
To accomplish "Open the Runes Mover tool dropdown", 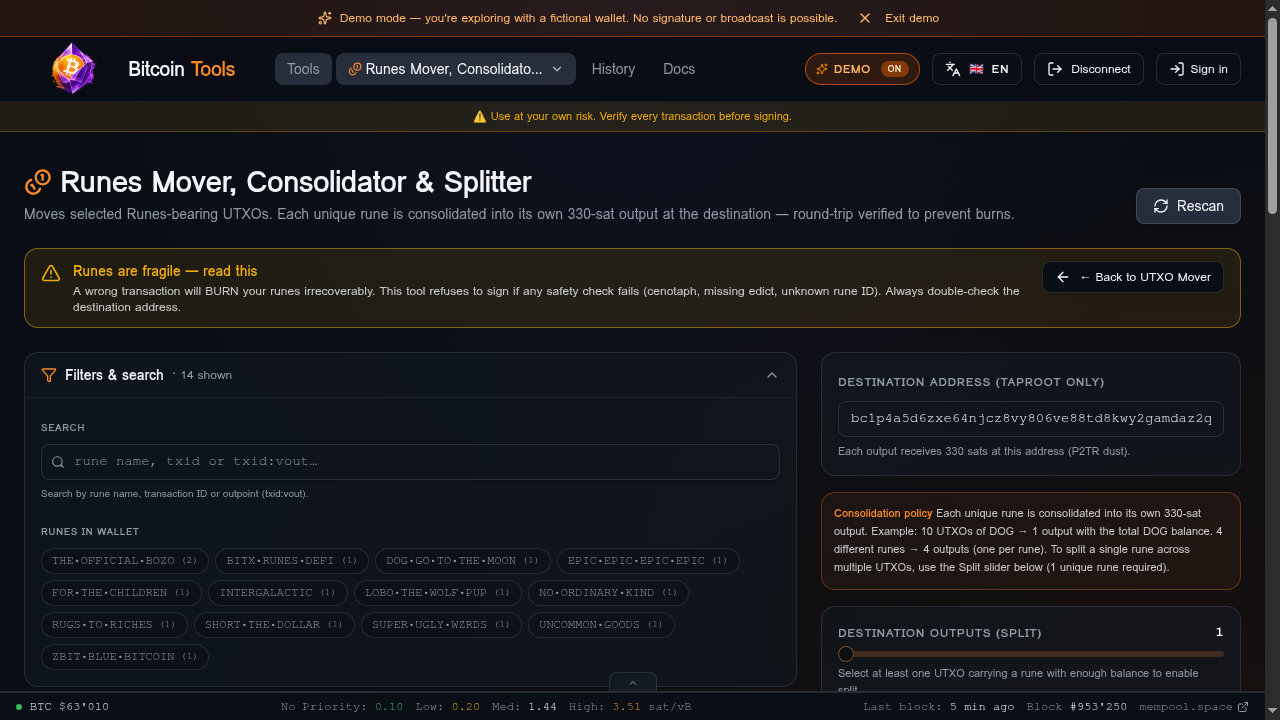I will (456, 69).
